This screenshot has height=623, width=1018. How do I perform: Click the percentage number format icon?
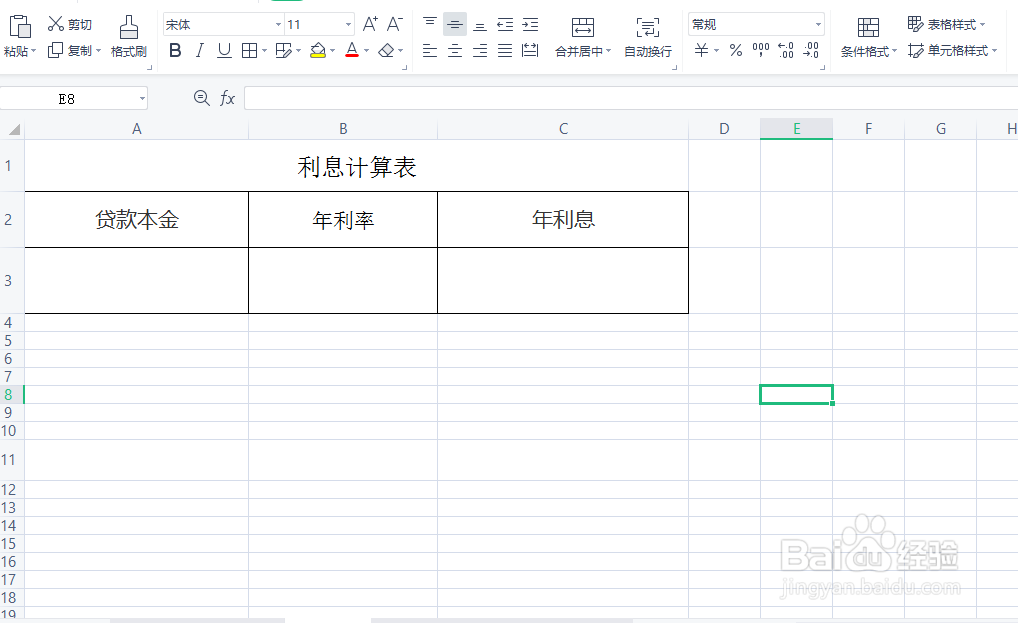[735, 50]
